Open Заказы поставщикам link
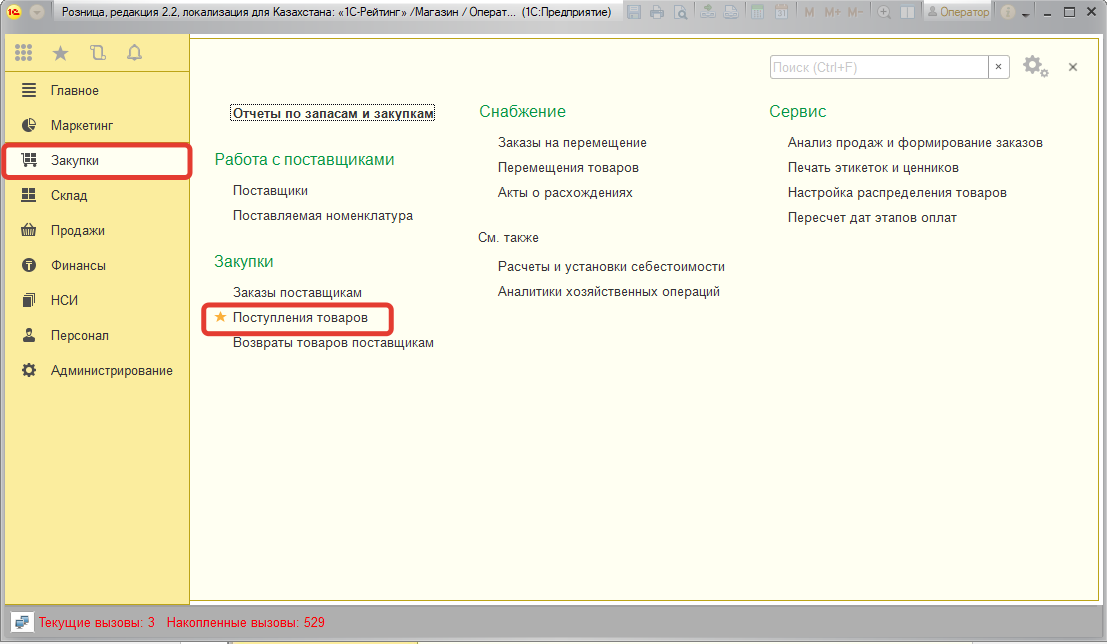 click(297, 292)
